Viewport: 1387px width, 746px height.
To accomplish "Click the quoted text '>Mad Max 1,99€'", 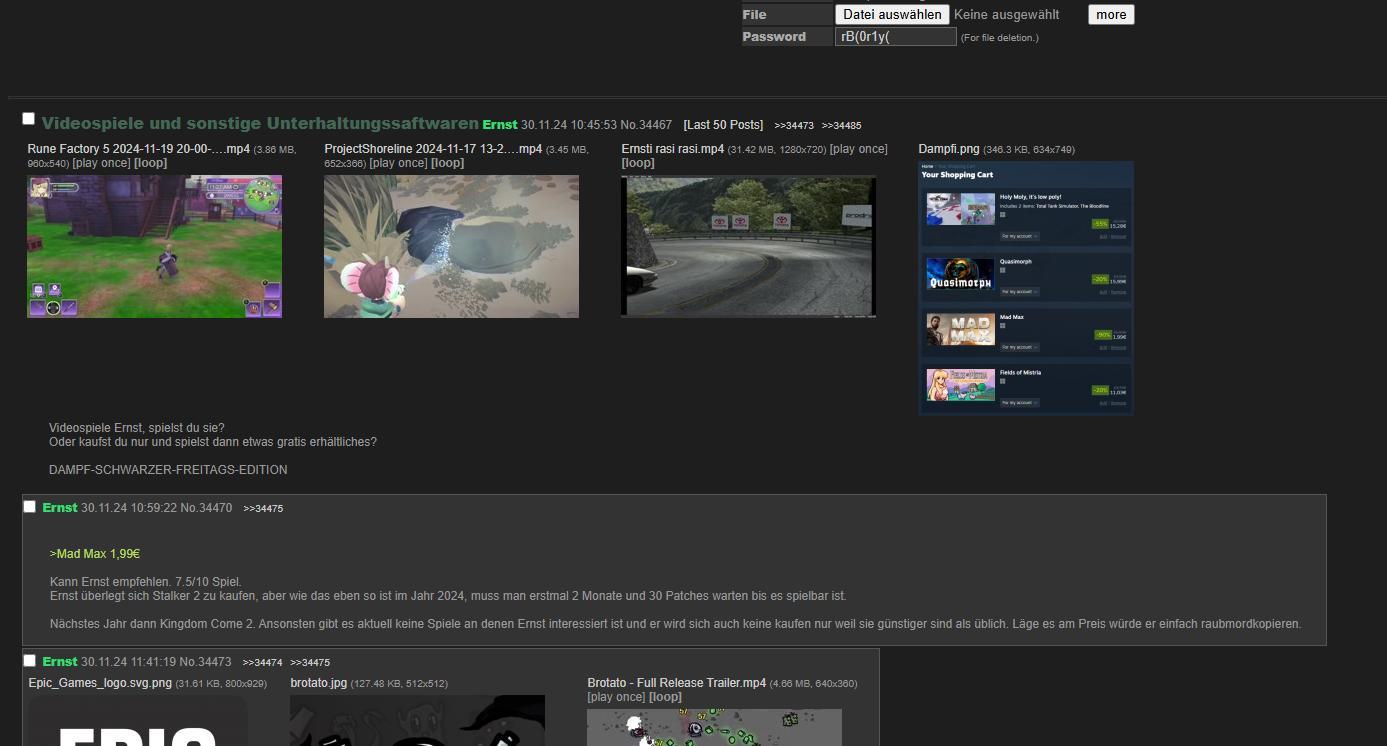I will (x=95, y=554).
